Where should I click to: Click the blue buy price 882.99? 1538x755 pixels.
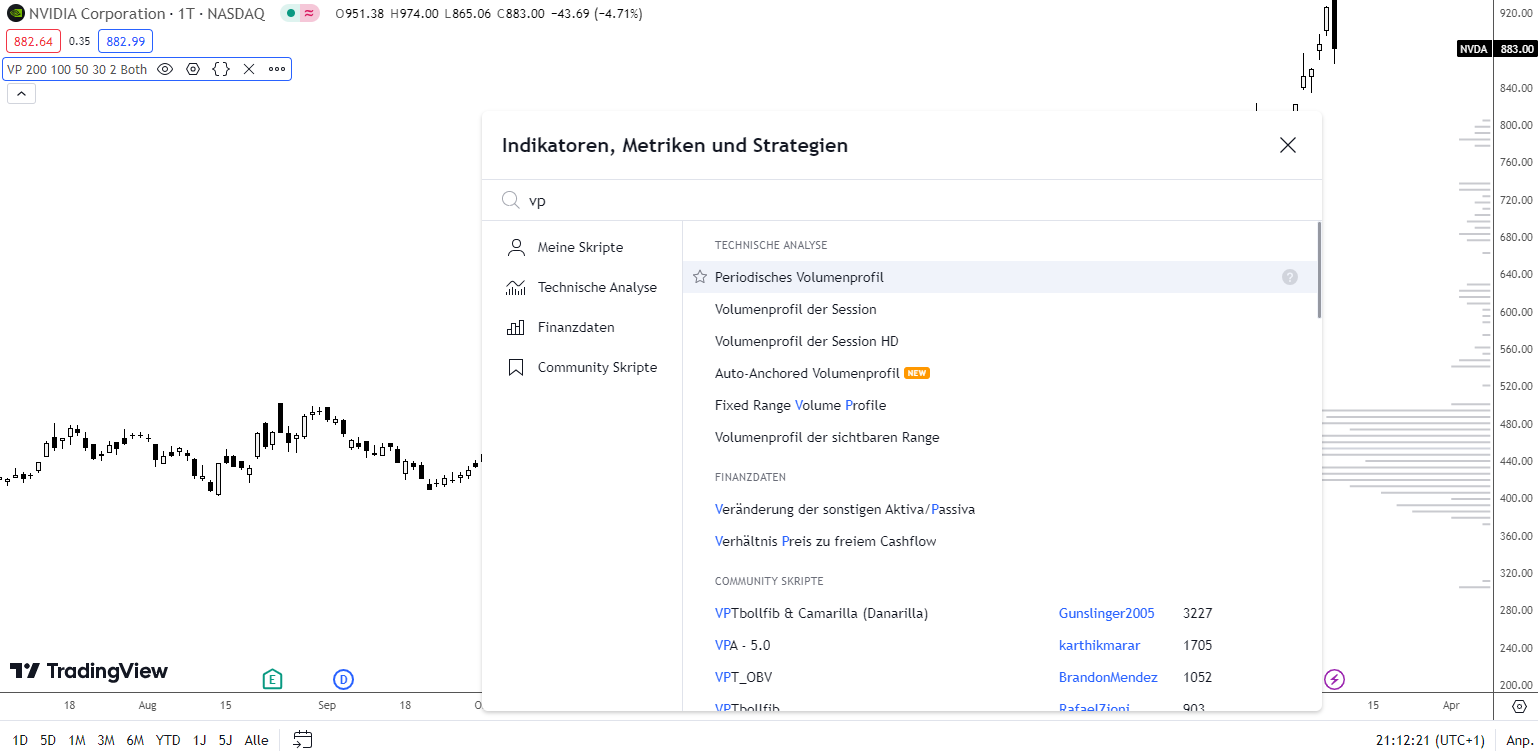pyautogui.click(x=125, y=41)
